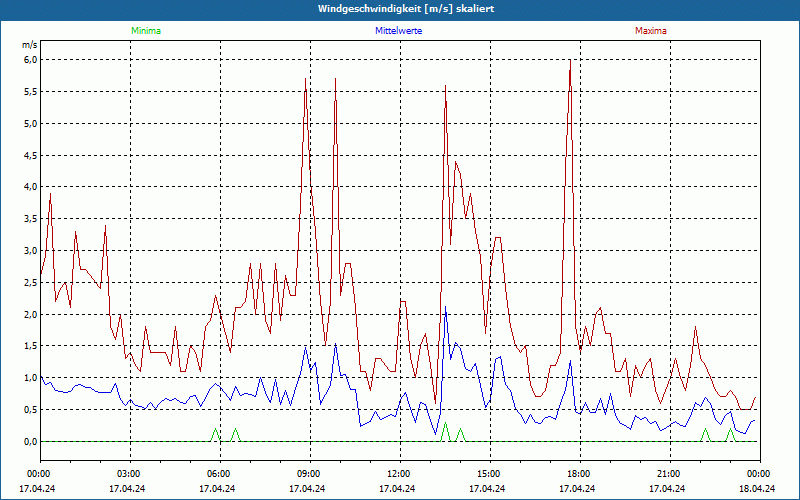Click the 06:00 time axis label
This screenshot has width=800, height=500.
(219, 473)
